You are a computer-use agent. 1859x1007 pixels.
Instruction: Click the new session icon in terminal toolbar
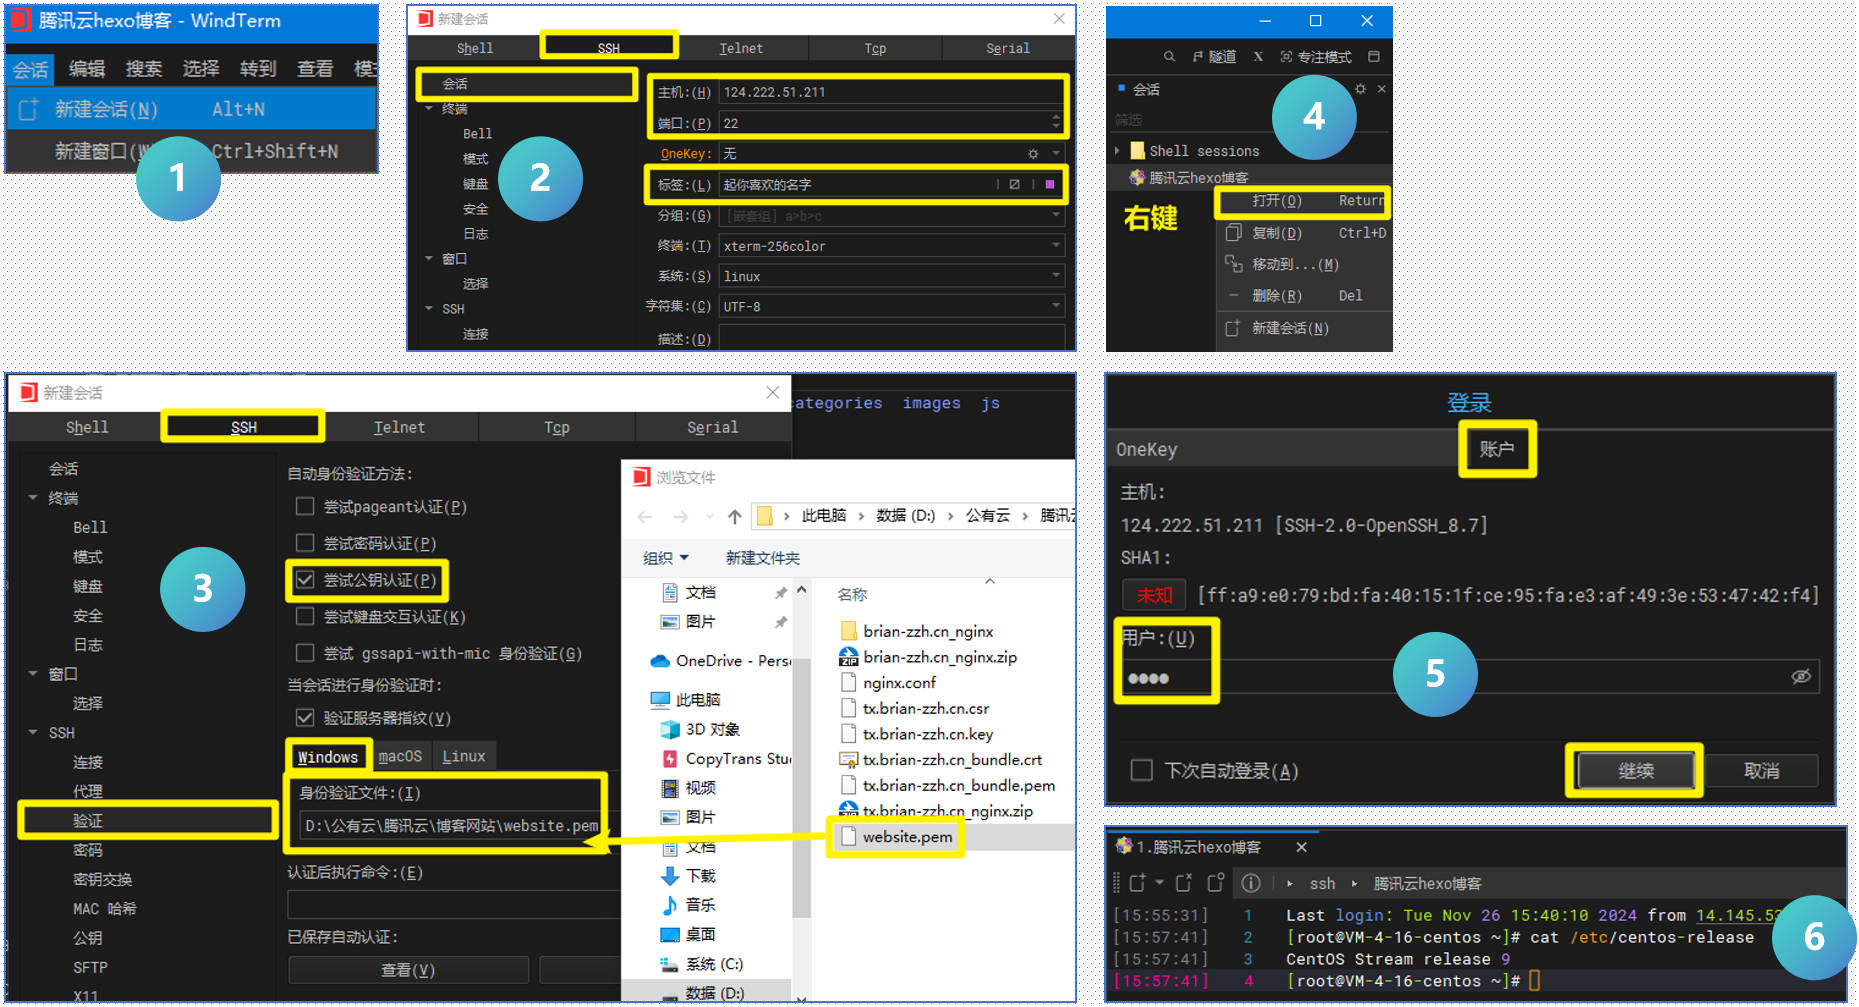(x=1137, y=883)
